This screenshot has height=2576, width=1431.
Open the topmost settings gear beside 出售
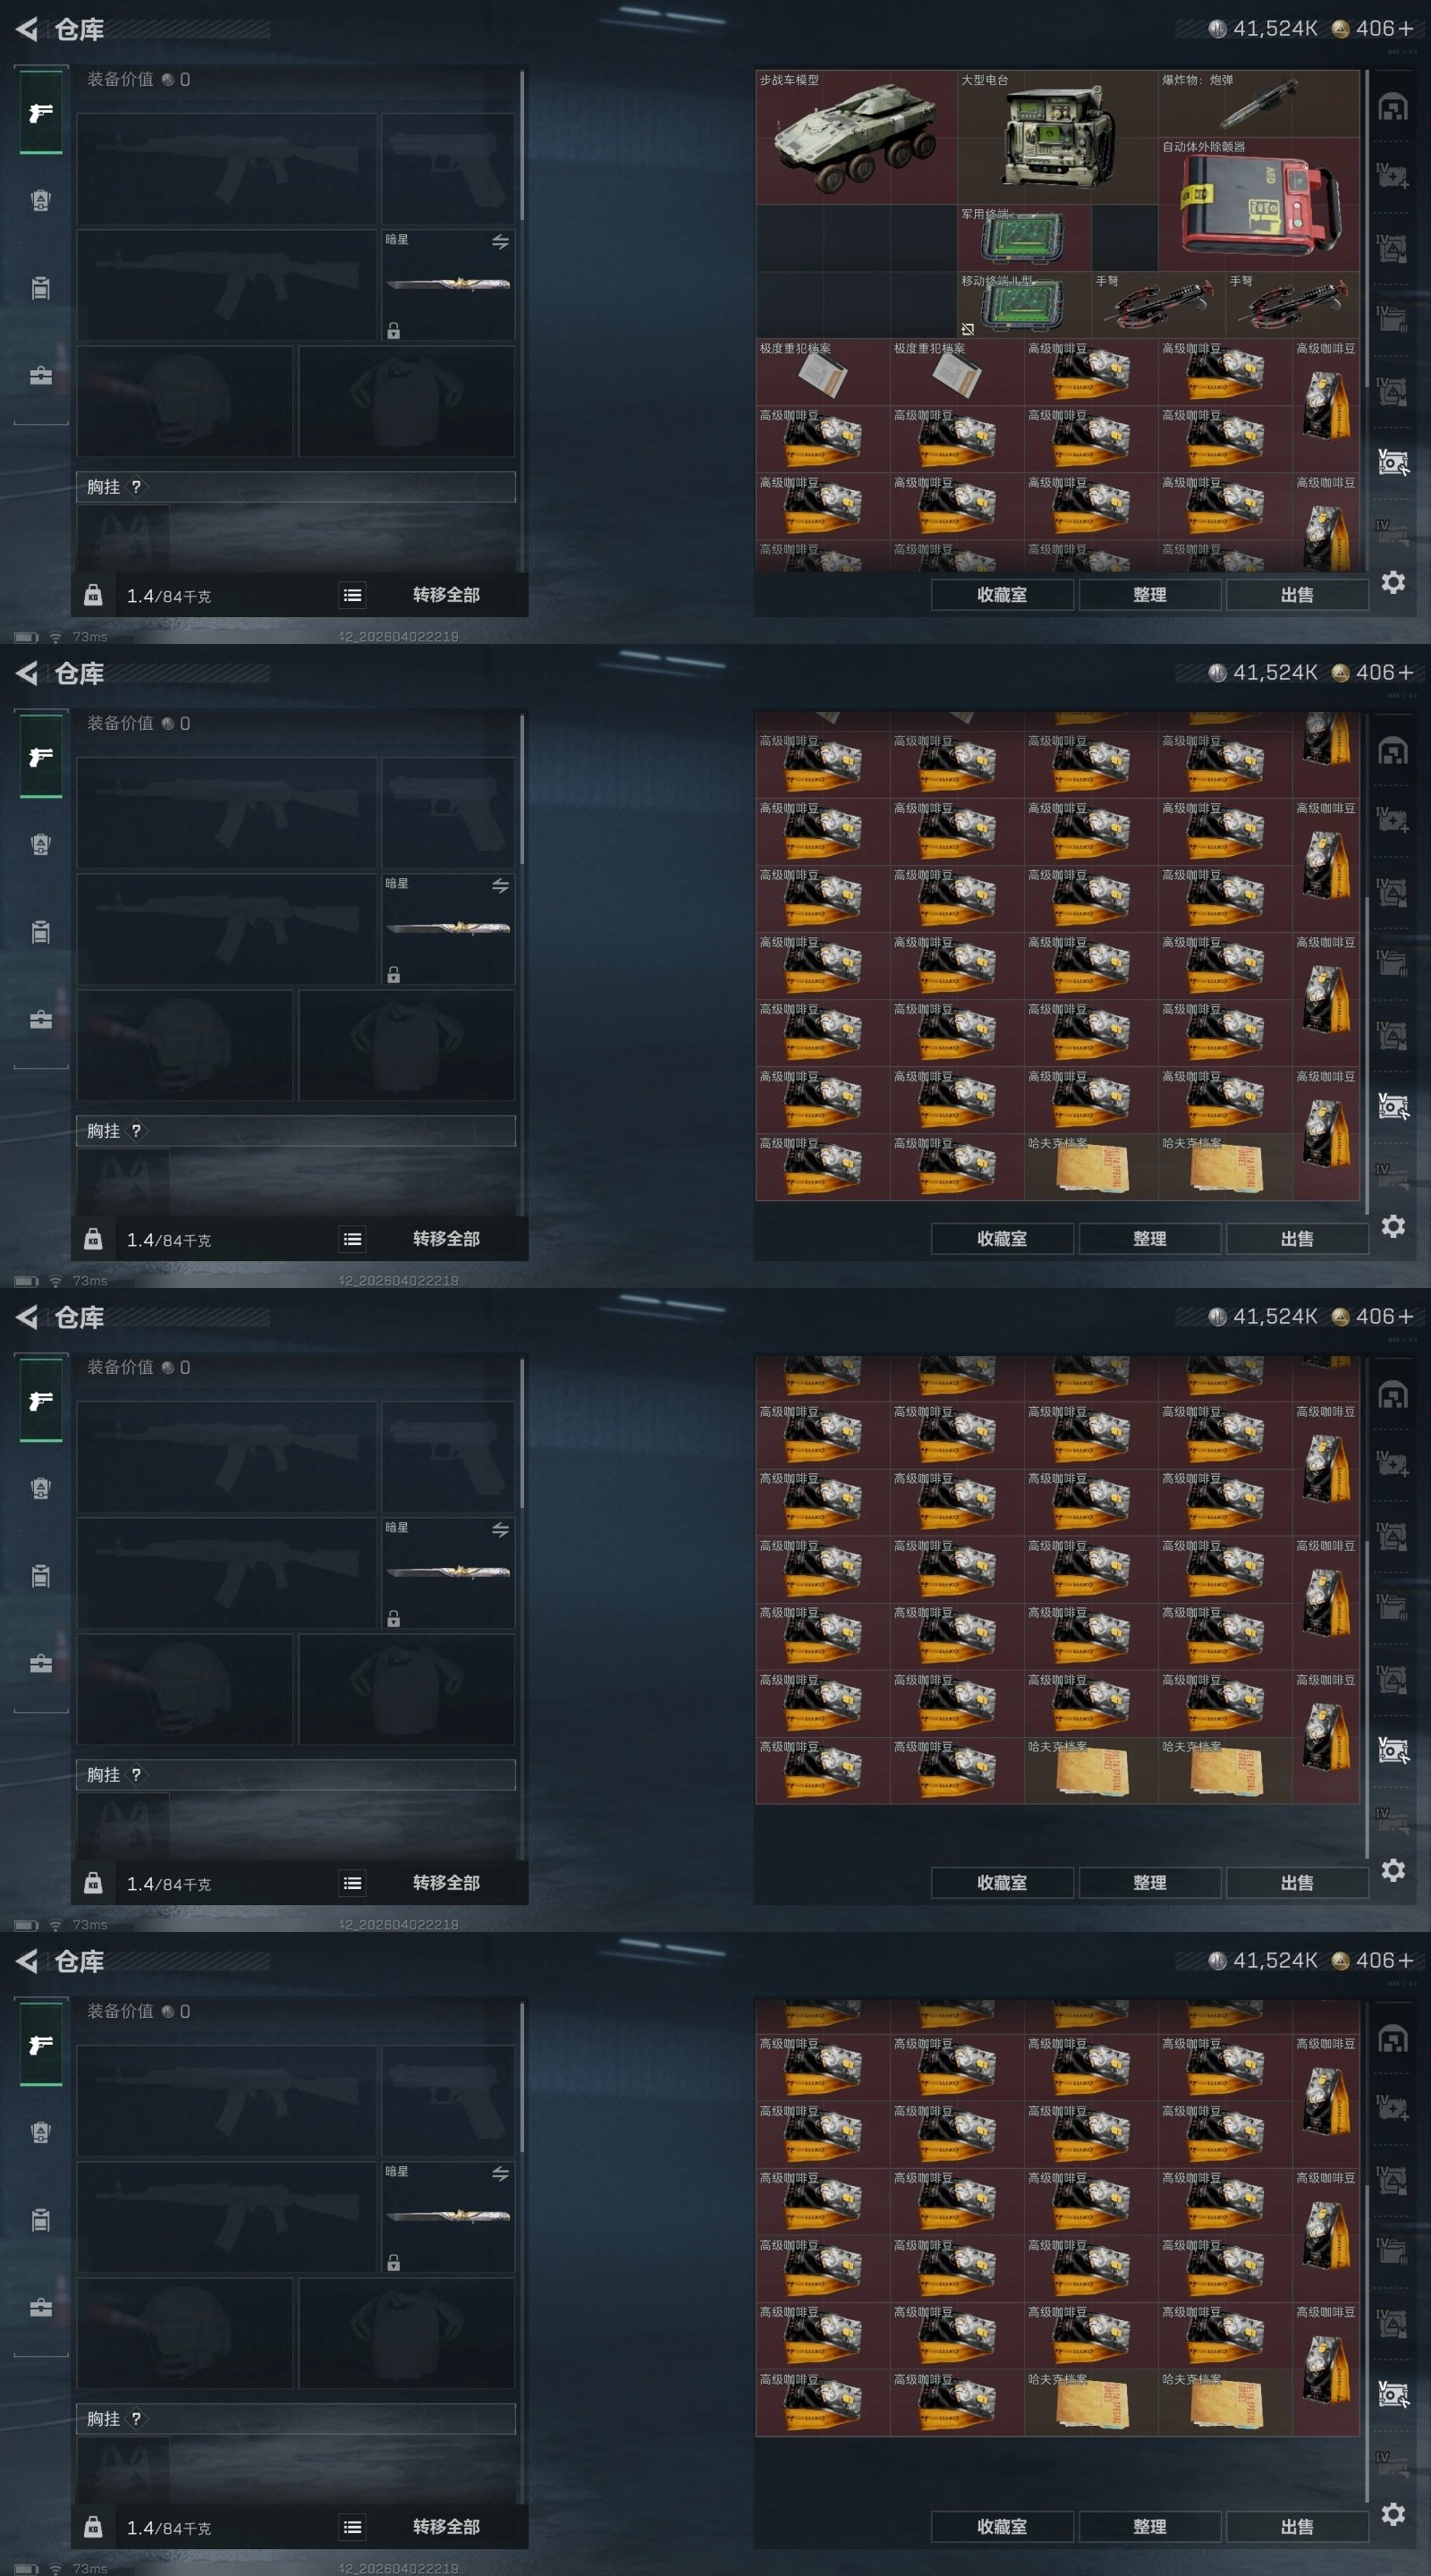click(x=1393, y=582)
